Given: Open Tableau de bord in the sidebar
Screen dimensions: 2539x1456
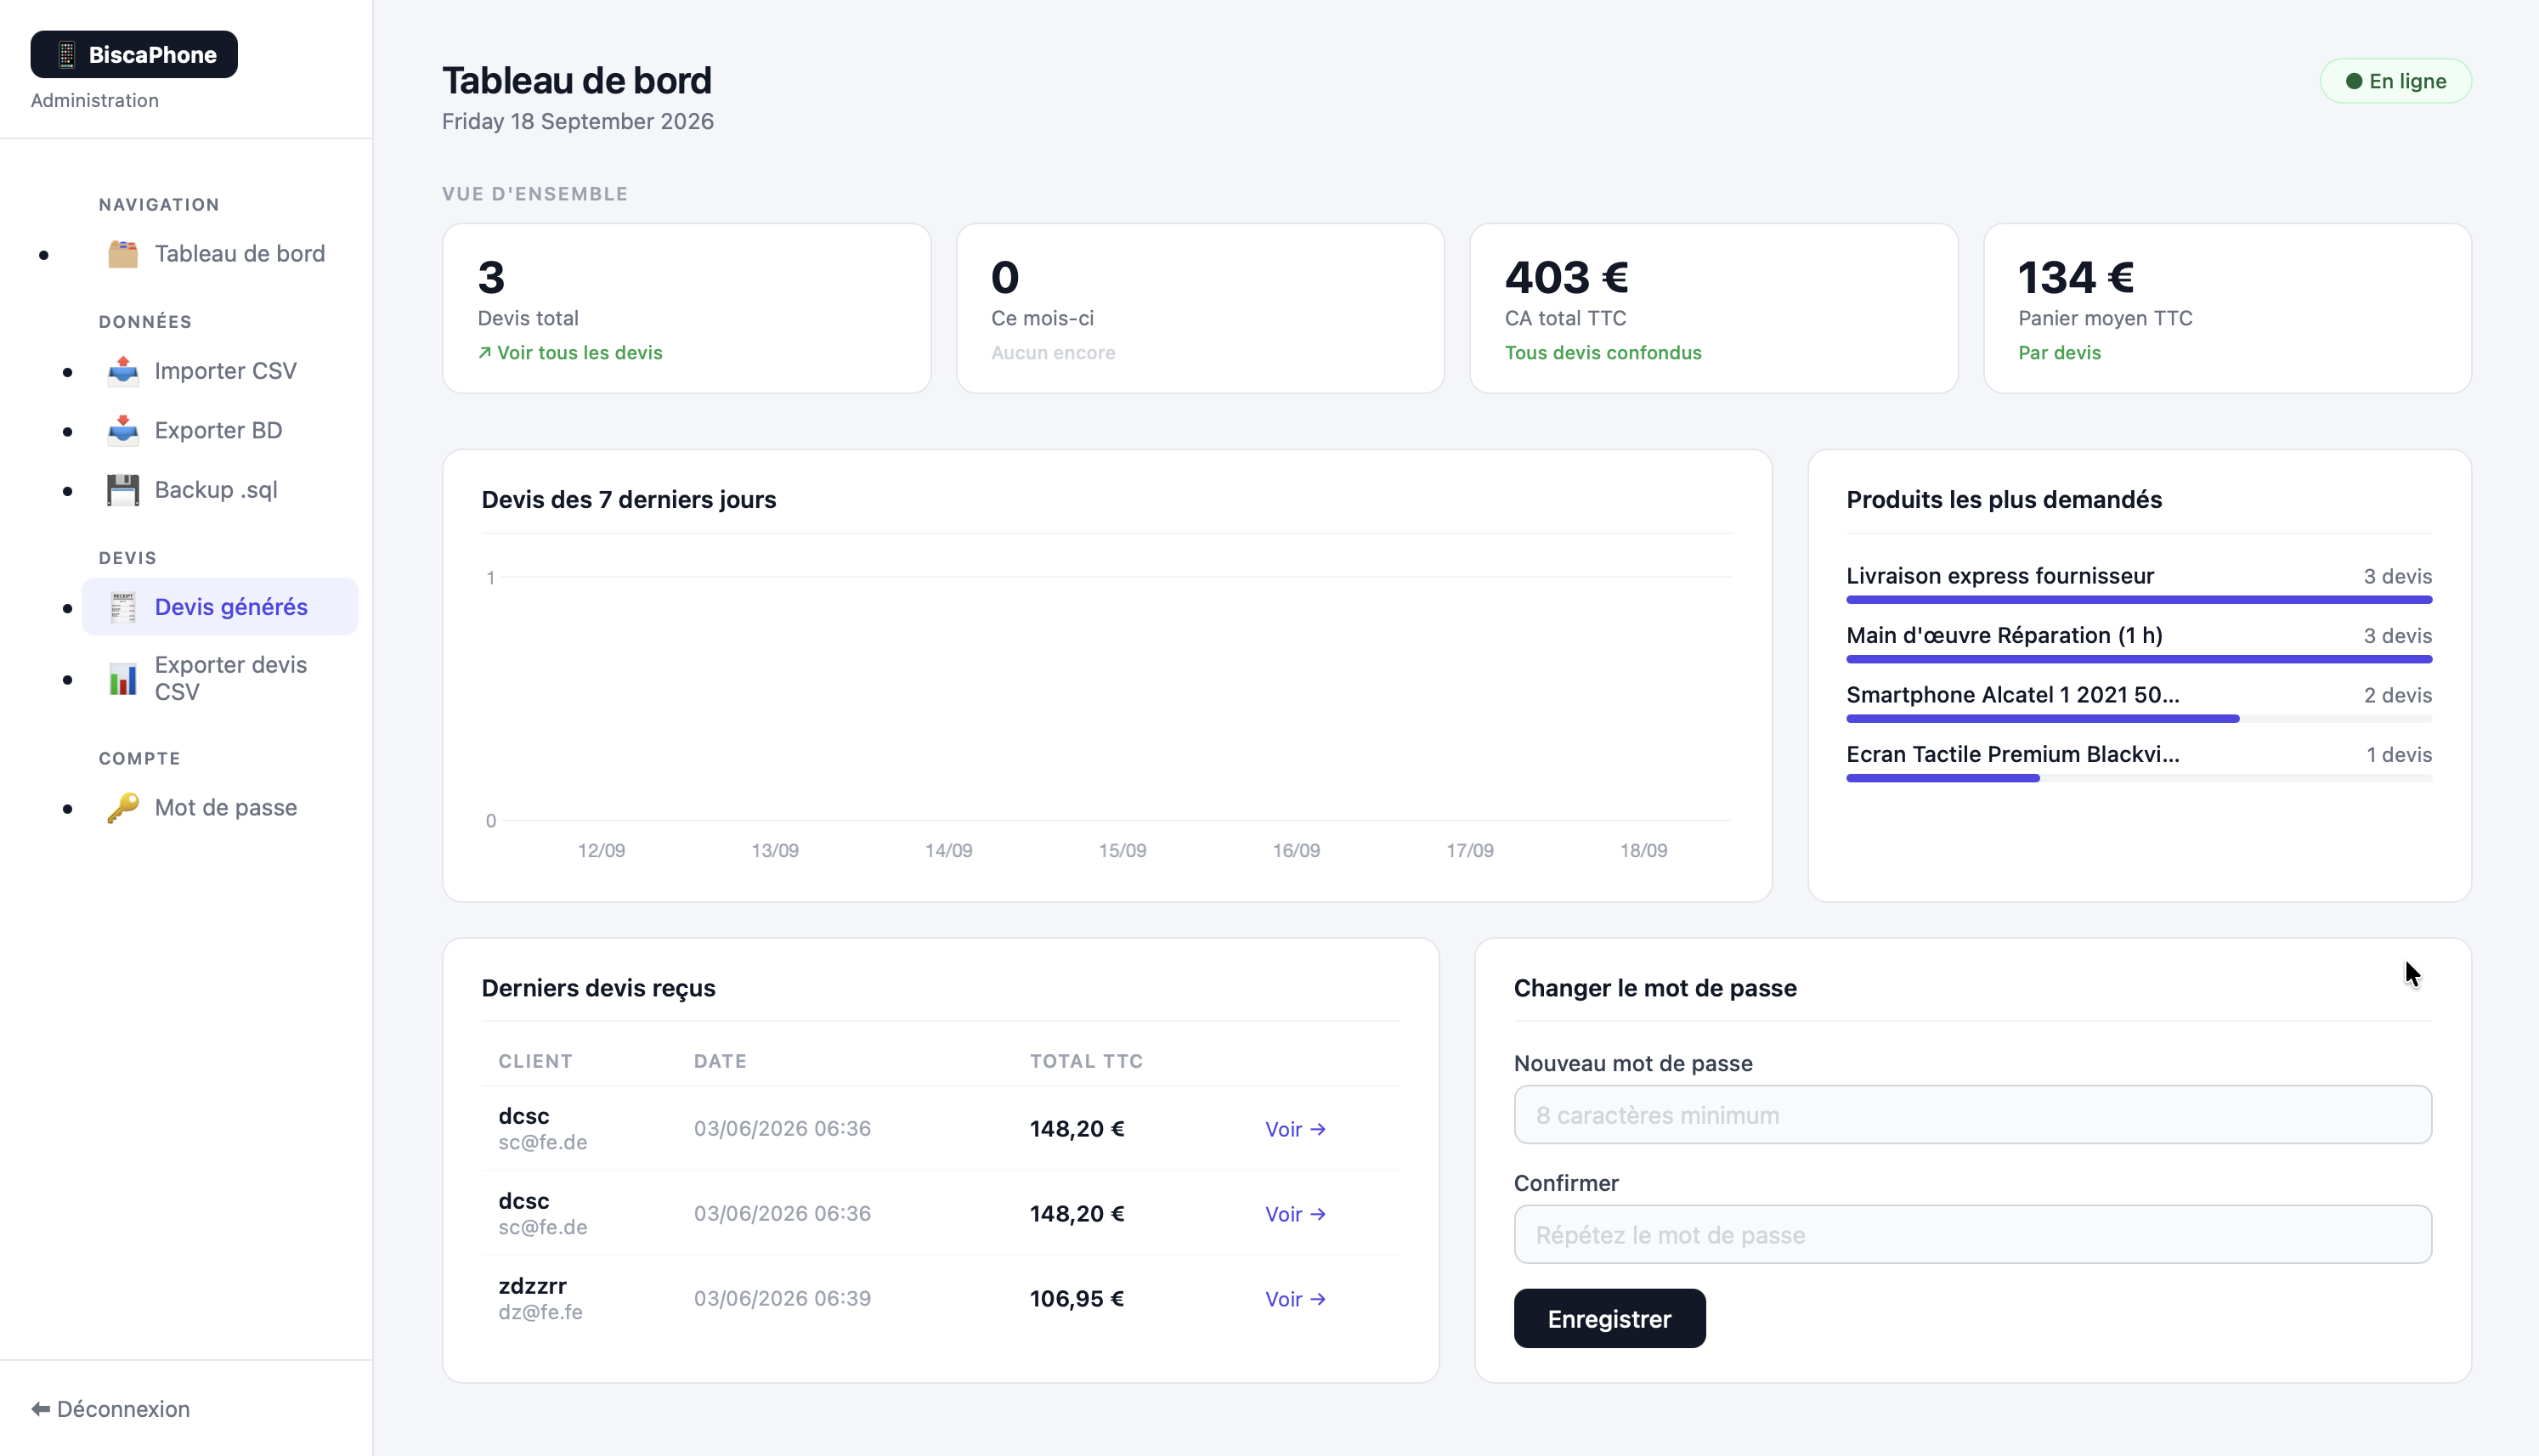Looking at the screenshot, I should click(219, 254).
